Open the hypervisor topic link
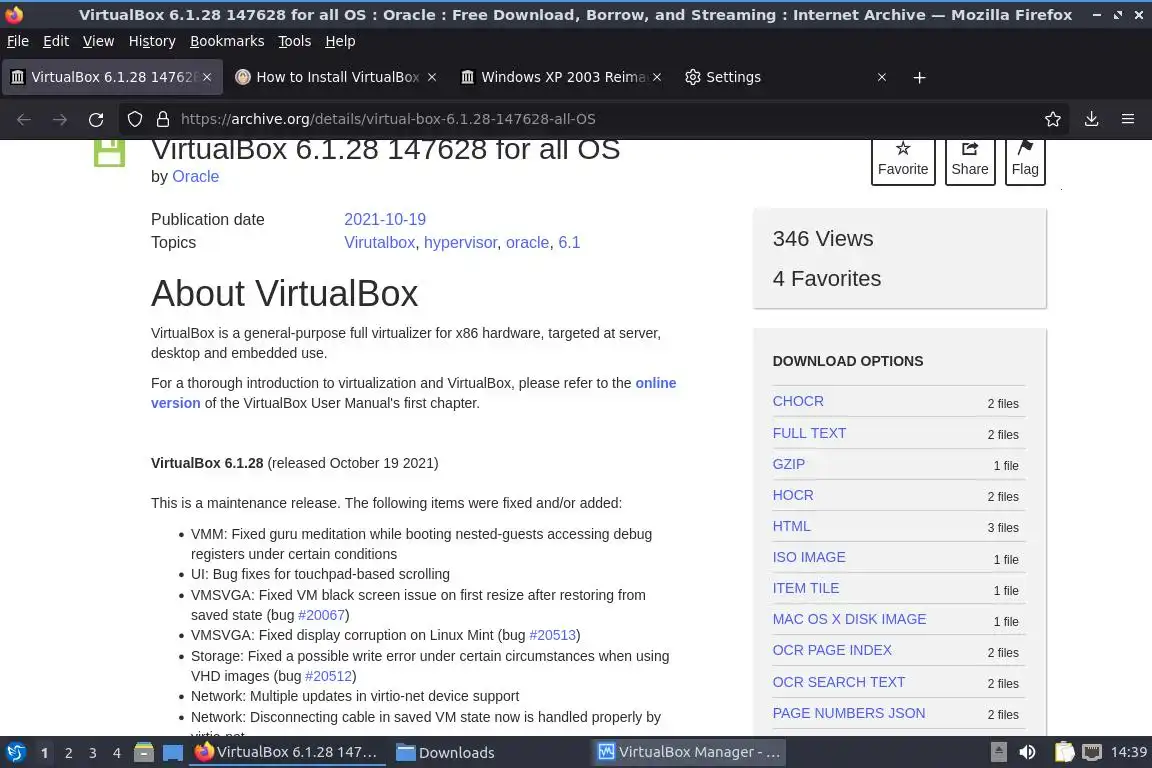The height and width of the screenshot is (768, 1152). pyautogui.click(x=461, y=243)
